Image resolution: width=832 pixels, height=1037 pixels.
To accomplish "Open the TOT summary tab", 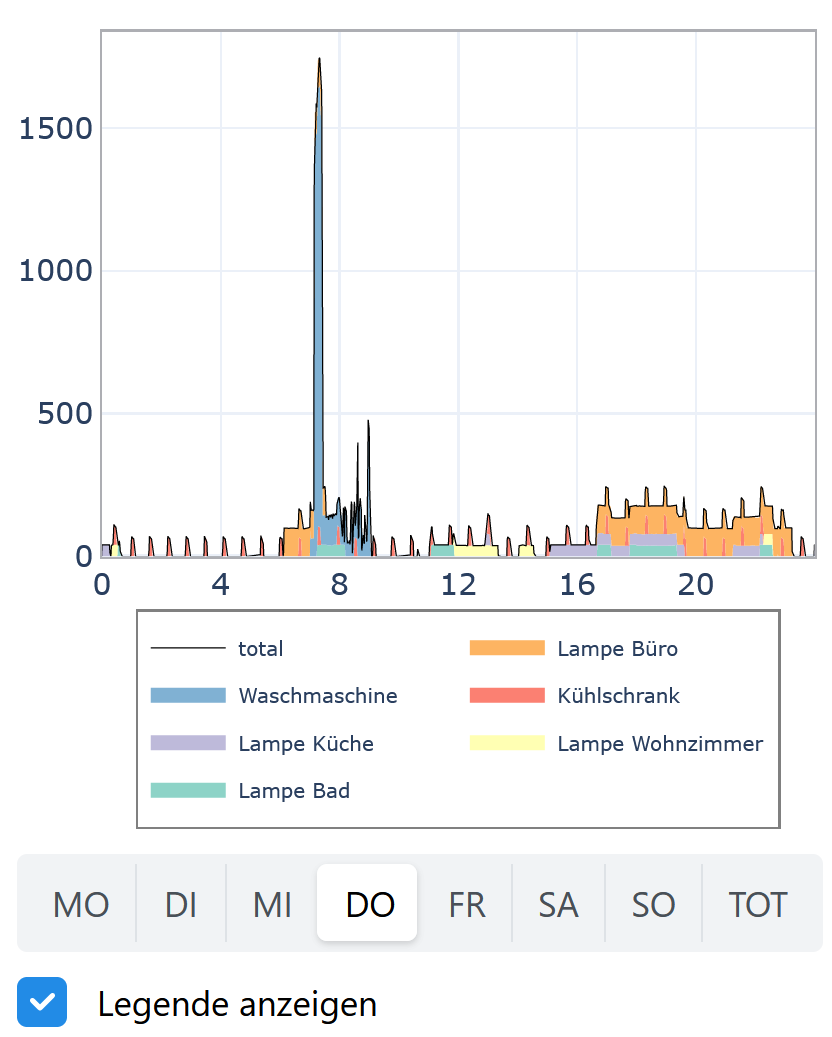I will click(758, 903).
